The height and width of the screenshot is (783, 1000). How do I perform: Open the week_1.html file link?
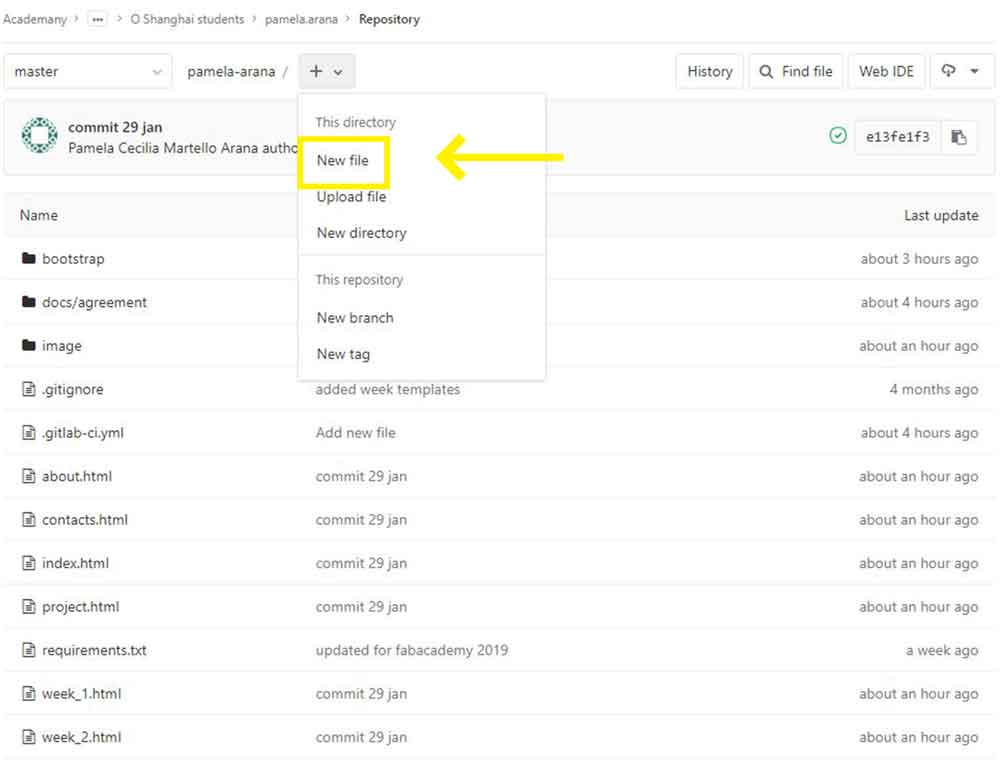[x=81, y=694]
